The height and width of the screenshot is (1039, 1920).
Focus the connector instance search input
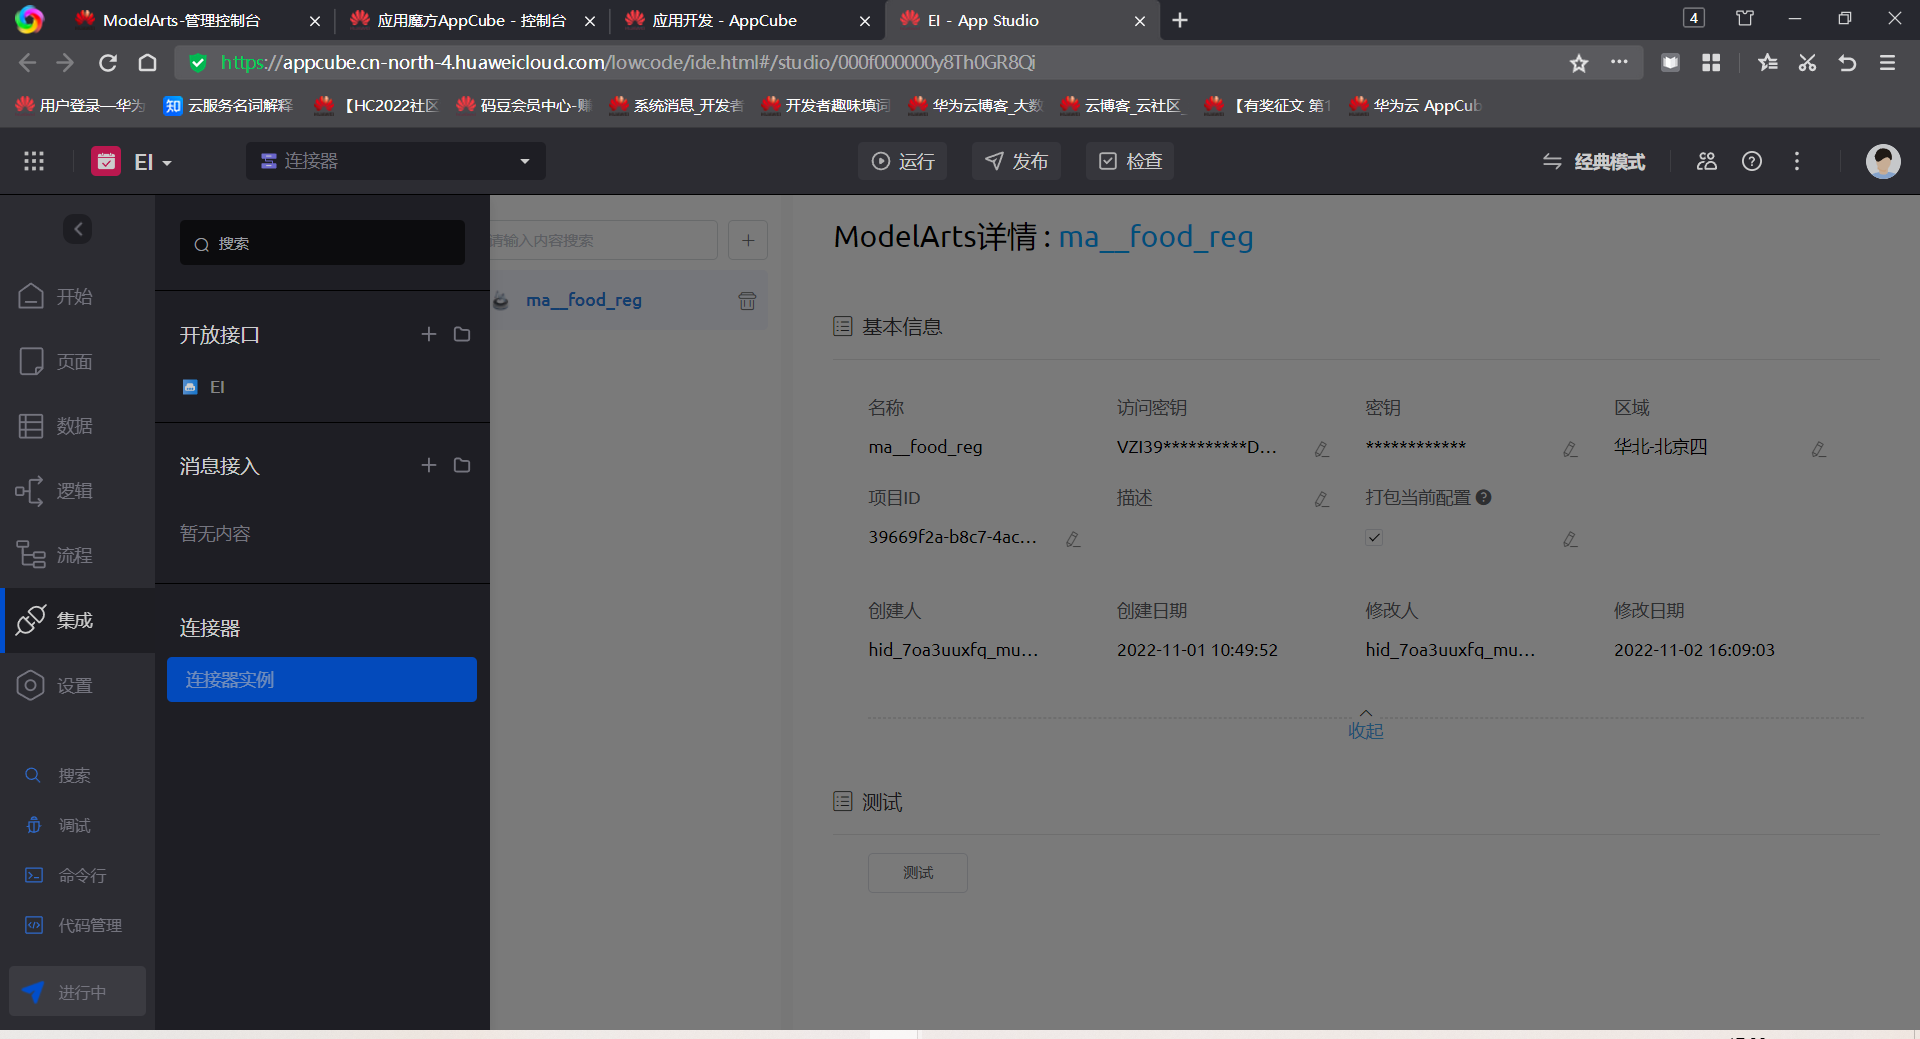[602, 240]
